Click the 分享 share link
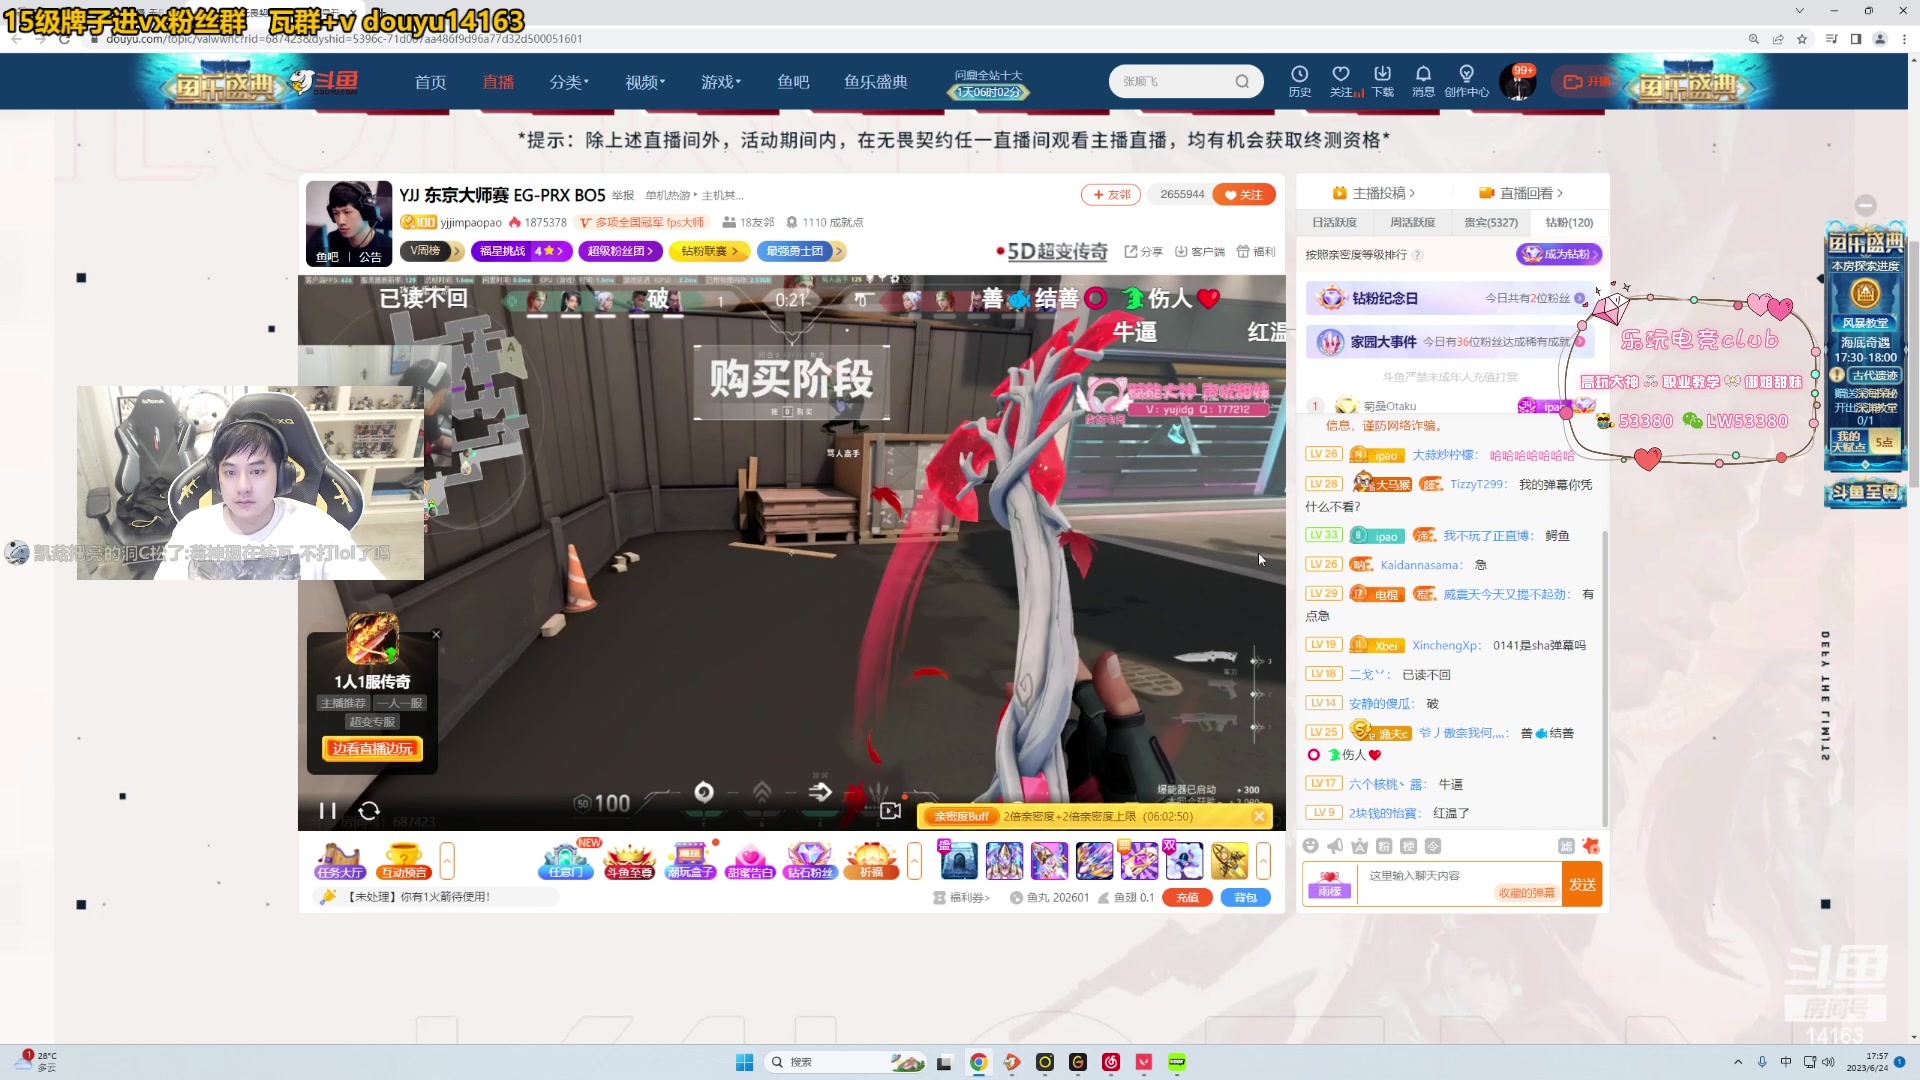 click(1143, 252)
